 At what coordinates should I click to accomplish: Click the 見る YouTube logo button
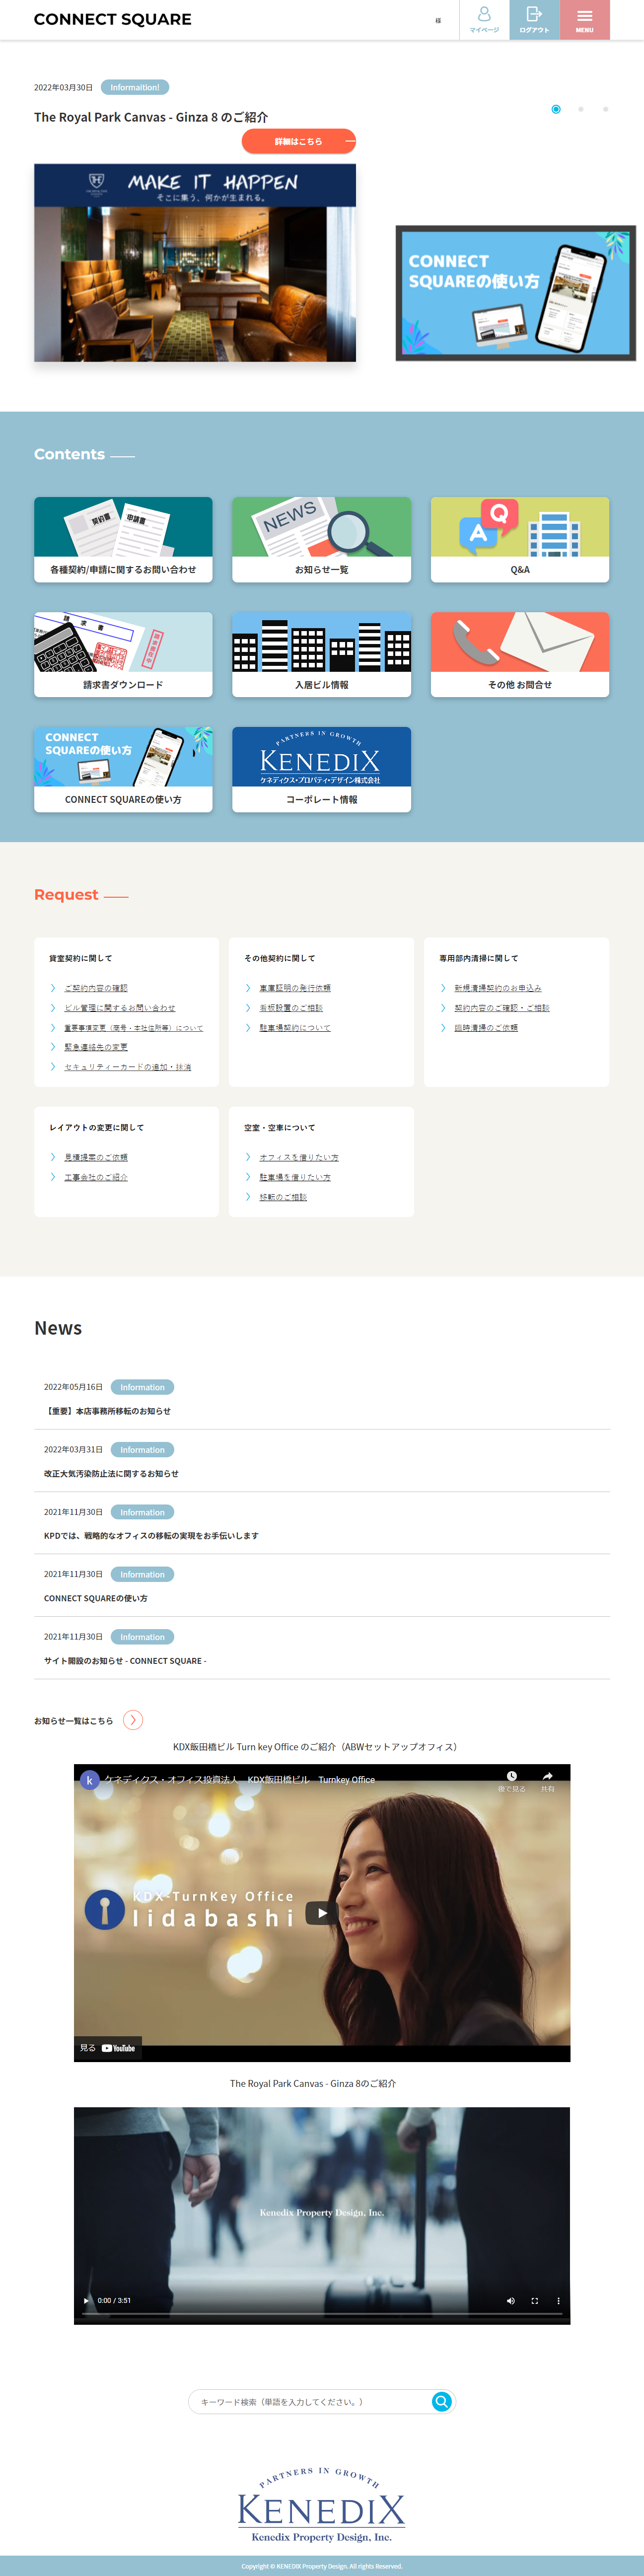coord(108,2048)
